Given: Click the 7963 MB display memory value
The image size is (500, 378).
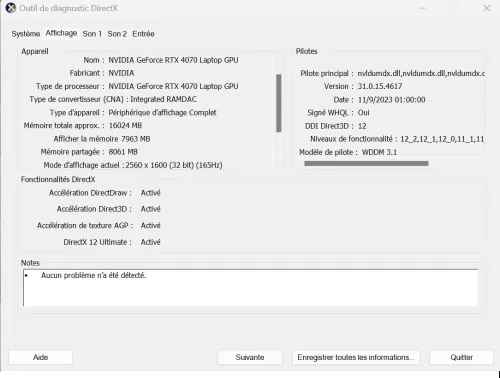Looking at the screenshot, I should click(136, 139).
